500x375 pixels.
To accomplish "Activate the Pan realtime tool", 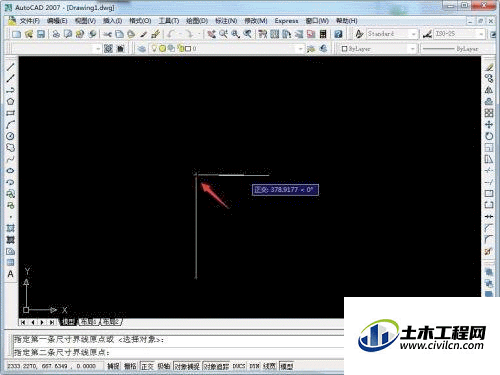I will 212,34.
